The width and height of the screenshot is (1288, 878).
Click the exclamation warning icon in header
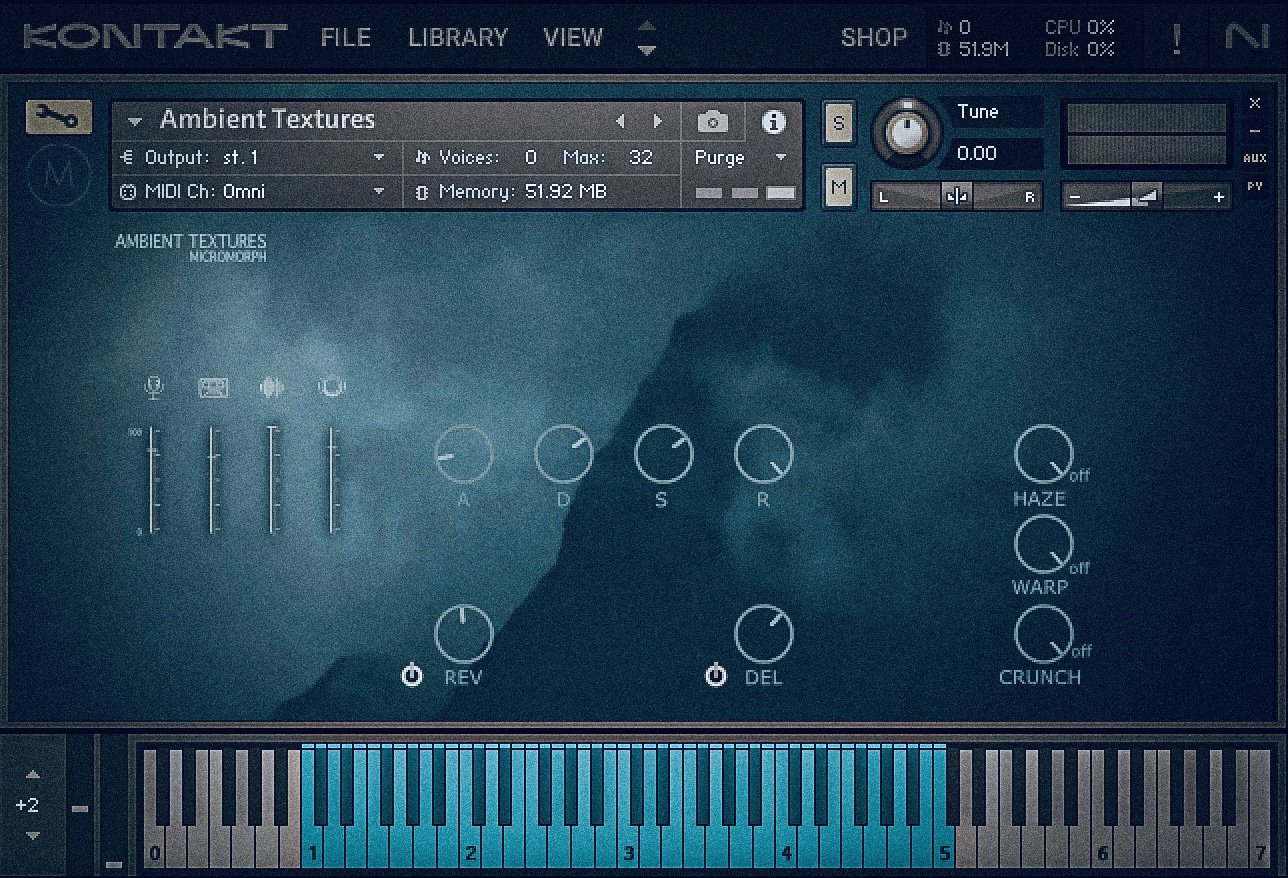coord(1177,38)
